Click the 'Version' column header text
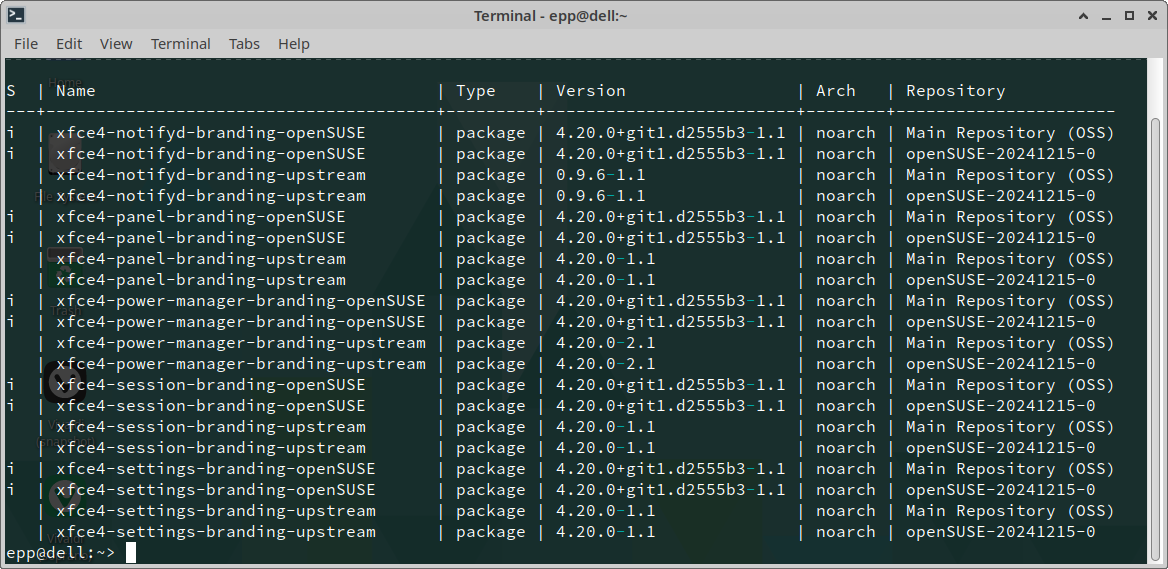The height and width of the screenshot is (569, 1168). (x=591, y=91)
